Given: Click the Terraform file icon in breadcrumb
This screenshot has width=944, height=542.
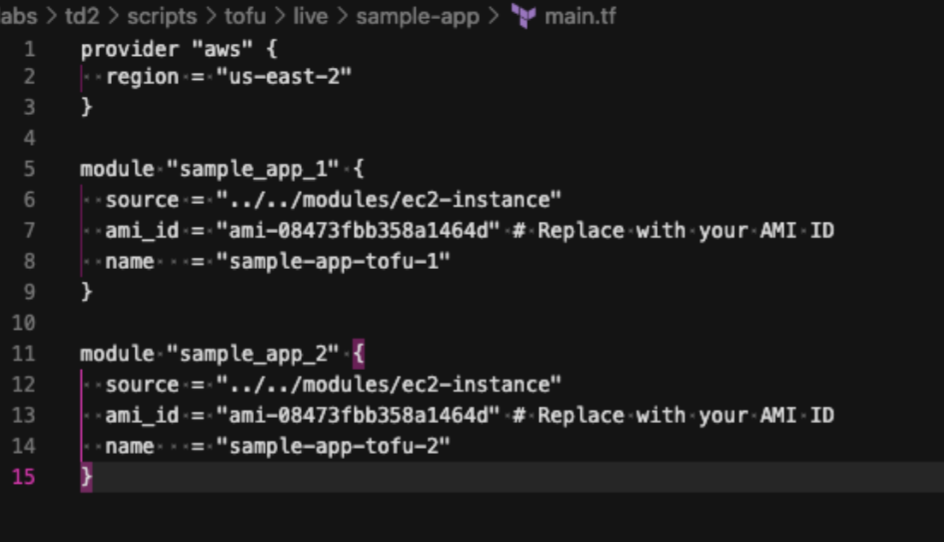Looking at the screenshot, I should click(x=523, y=17).
